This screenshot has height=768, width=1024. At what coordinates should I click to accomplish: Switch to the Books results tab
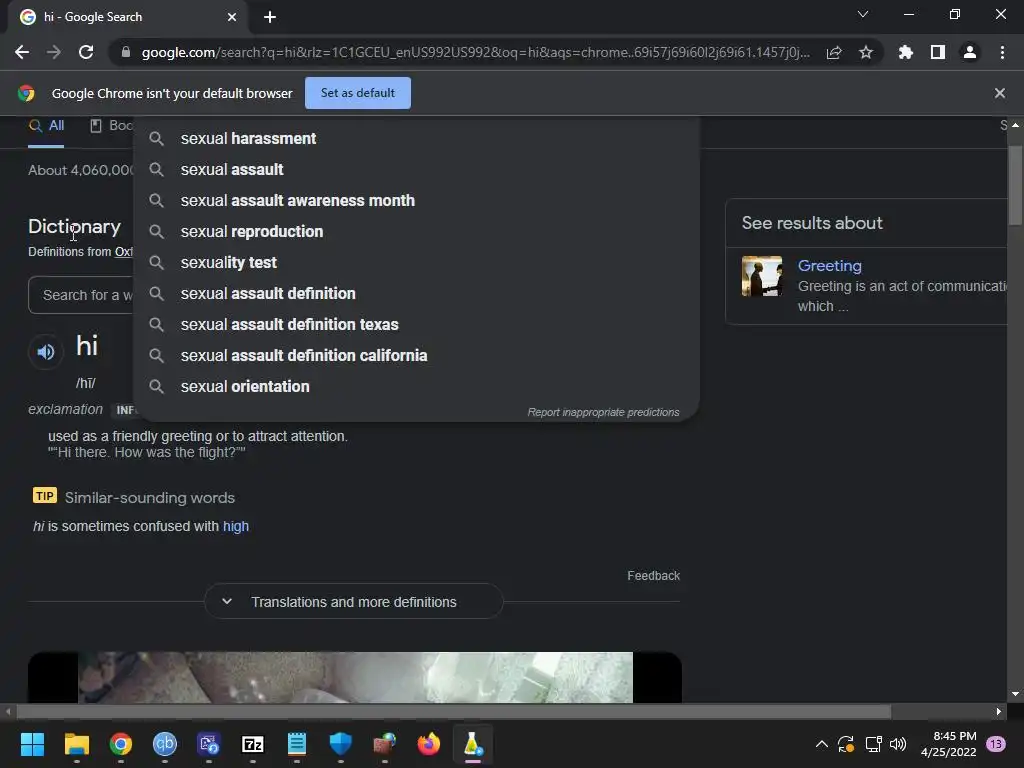(111, 125)
